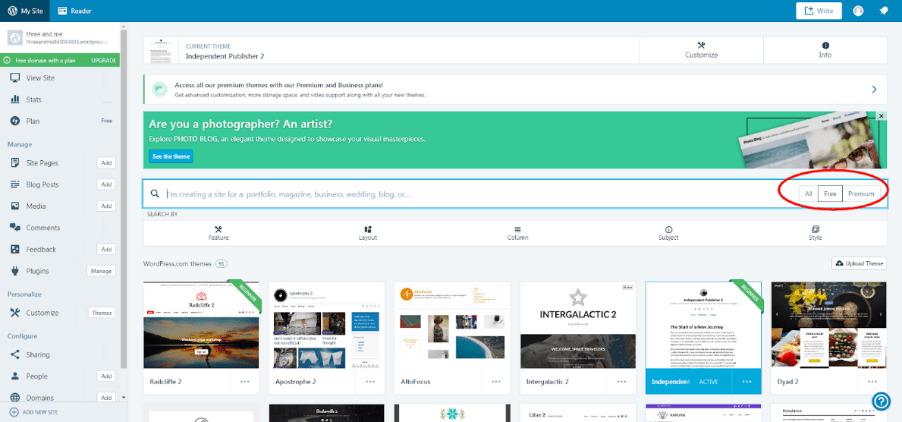902x422 pixels.
Task: Click the Customize tools icon in sidebar
Action: [16, 313]
